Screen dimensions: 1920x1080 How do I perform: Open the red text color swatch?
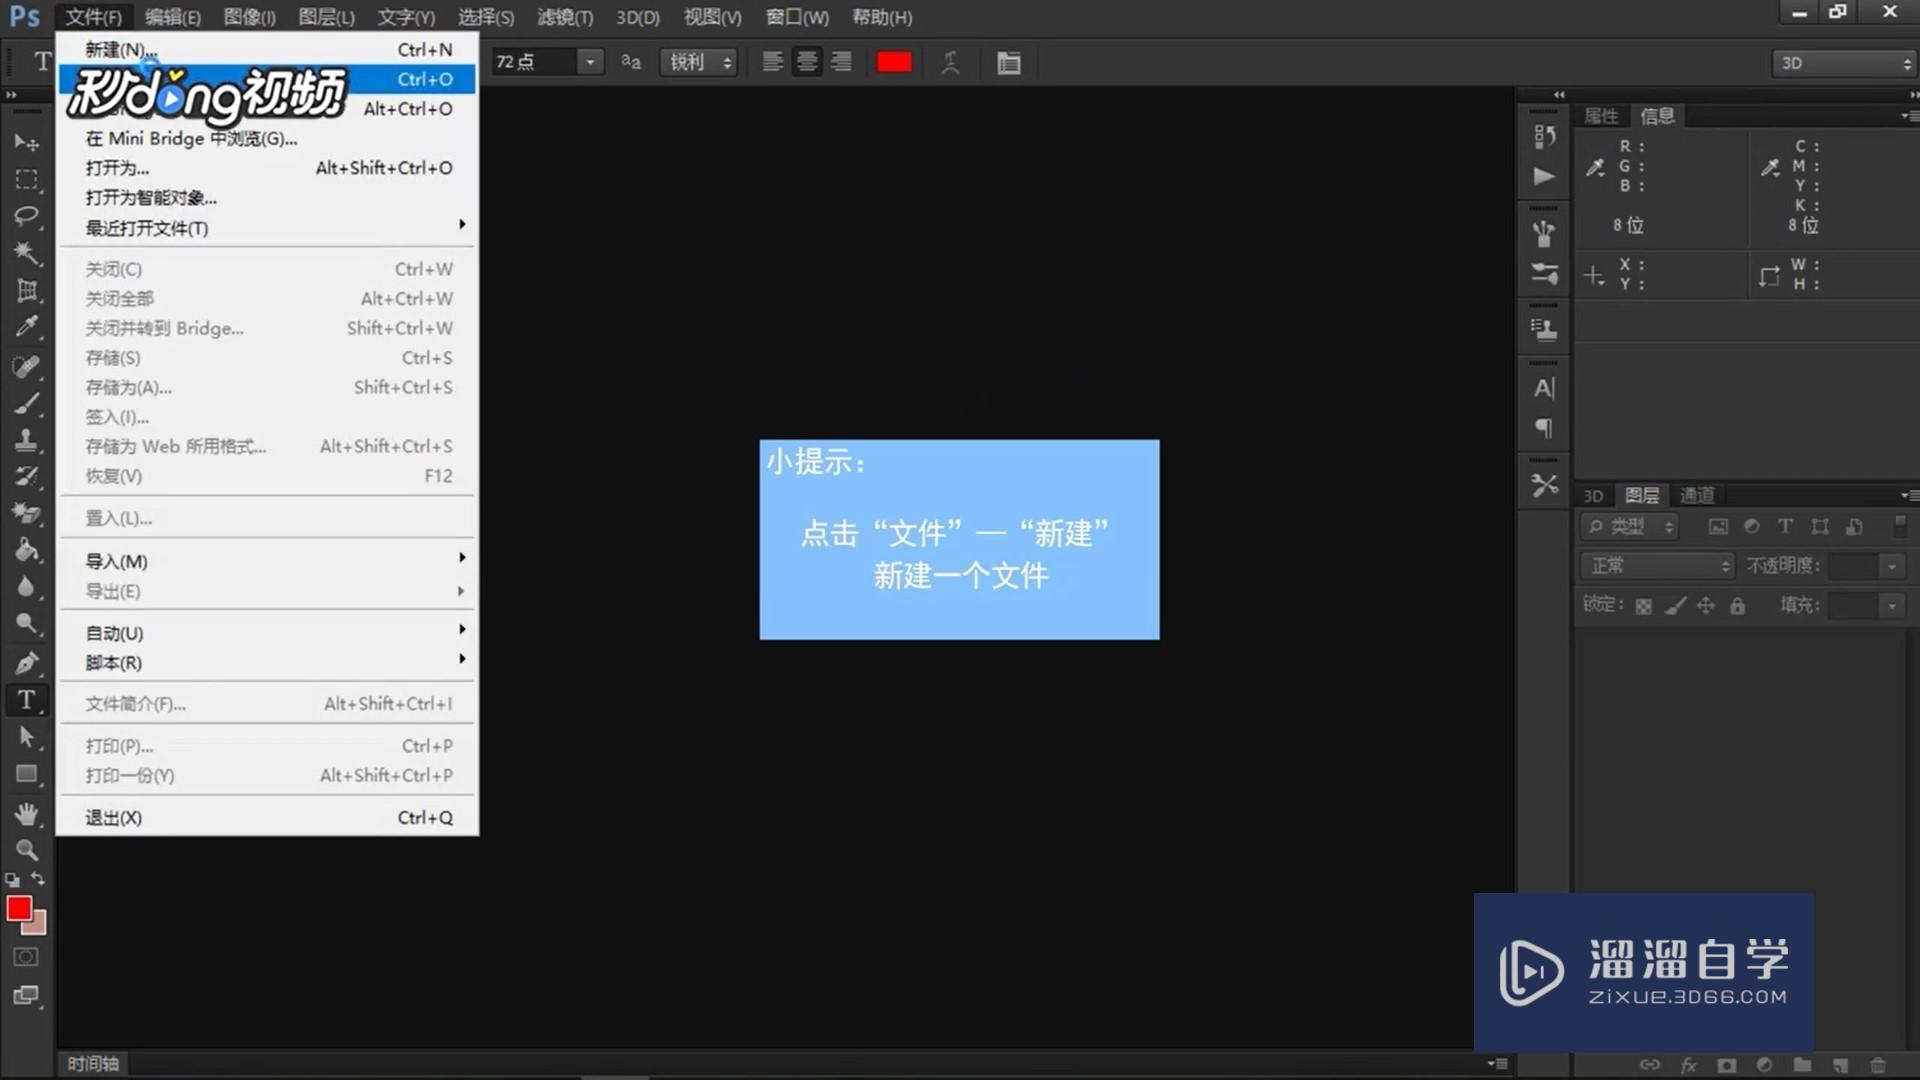coord(893,62)
